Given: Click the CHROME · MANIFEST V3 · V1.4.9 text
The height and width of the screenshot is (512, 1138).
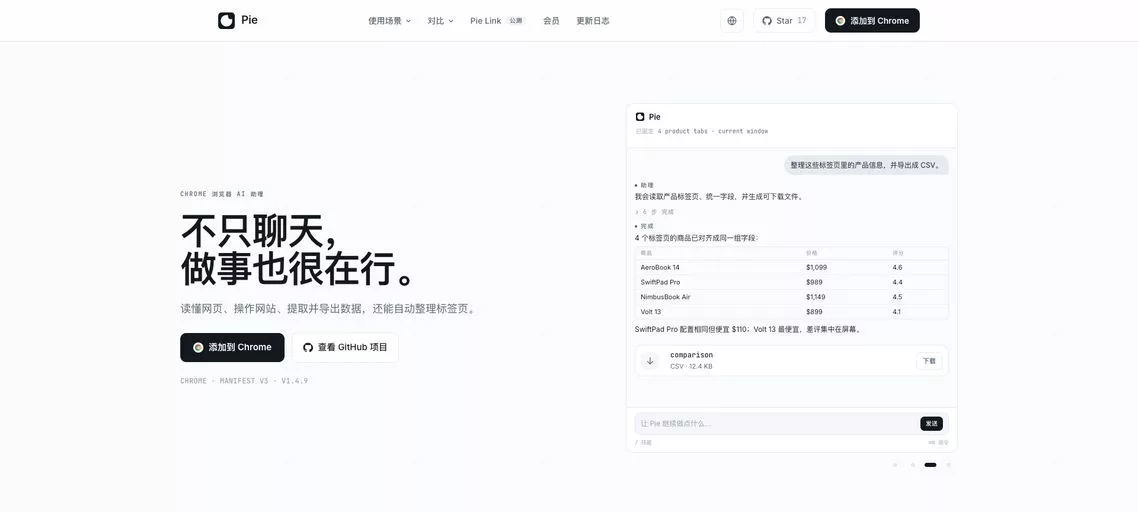Looking at the screenshot, I should [244, 381].
